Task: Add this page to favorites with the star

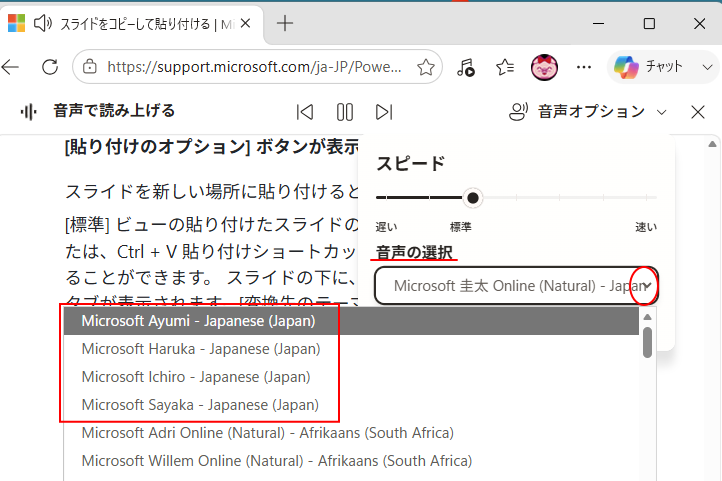Action: pyautogui.click(x=425, y=67)
